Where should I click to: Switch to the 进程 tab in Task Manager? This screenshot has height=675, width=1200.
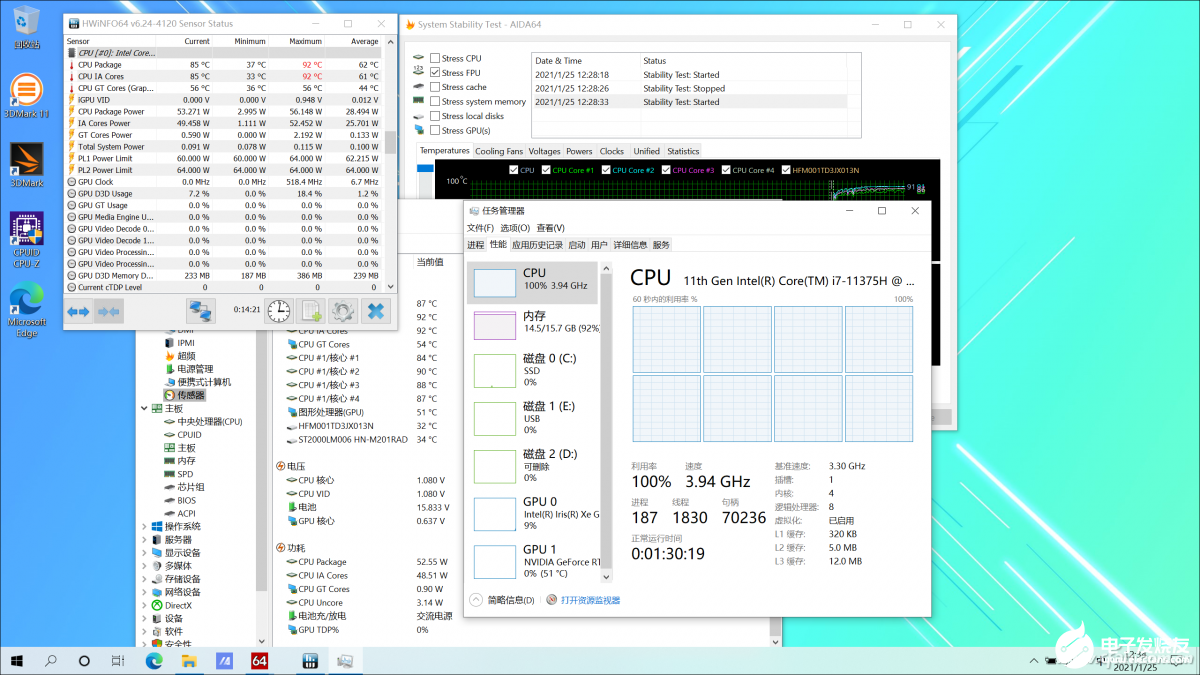tap(475, 245)
